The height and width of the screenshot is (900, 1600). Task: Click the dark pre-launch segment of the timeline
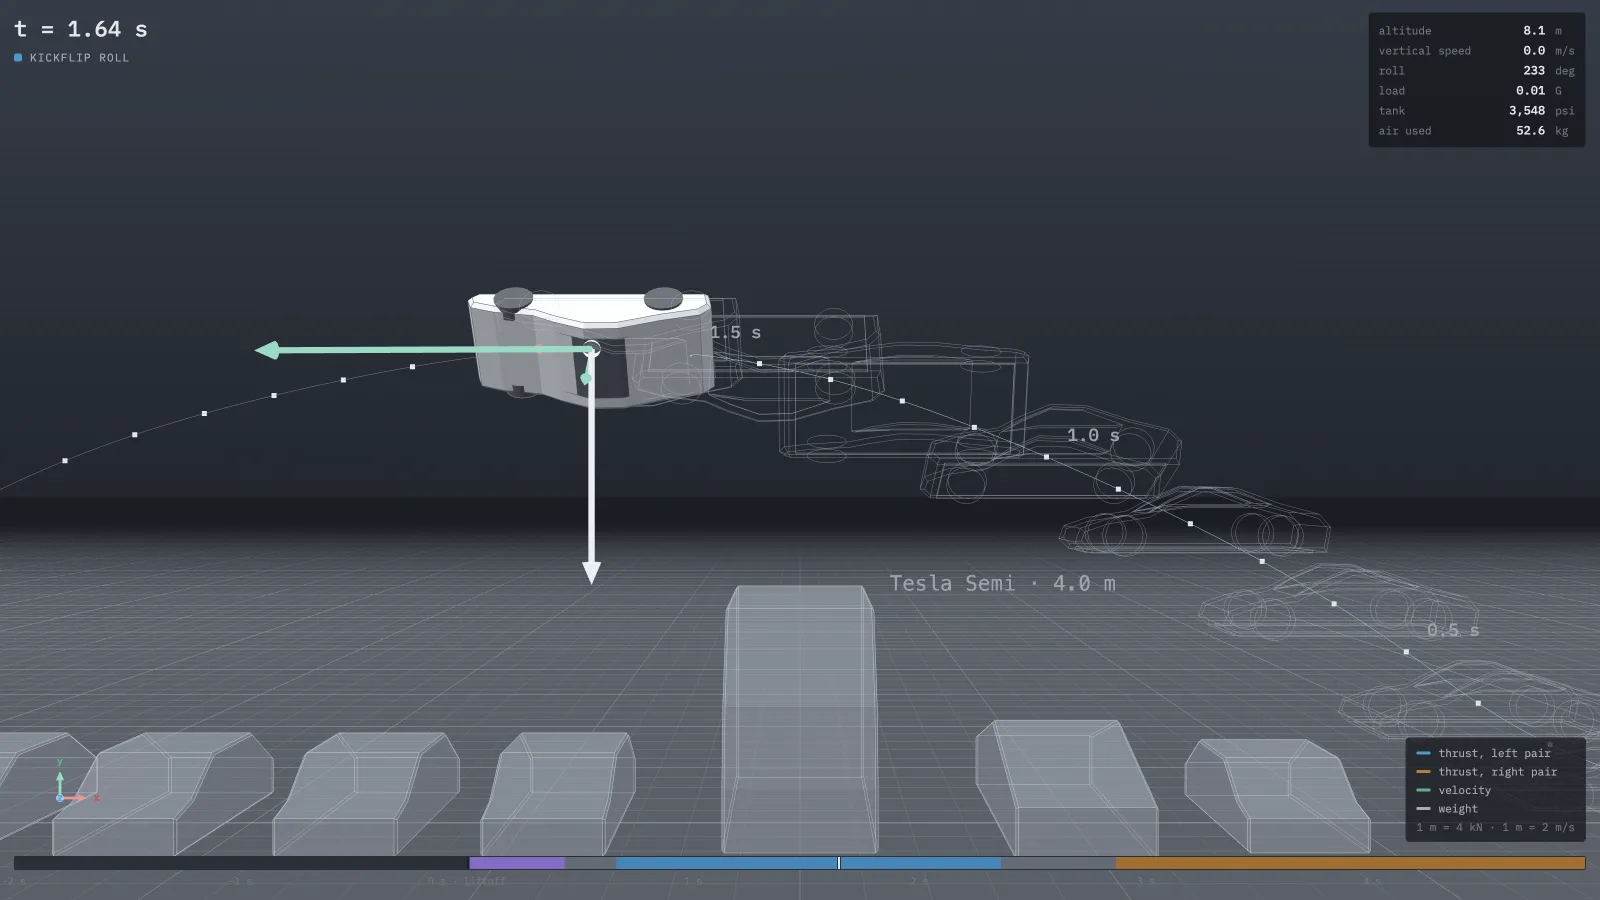pos(241,863)
